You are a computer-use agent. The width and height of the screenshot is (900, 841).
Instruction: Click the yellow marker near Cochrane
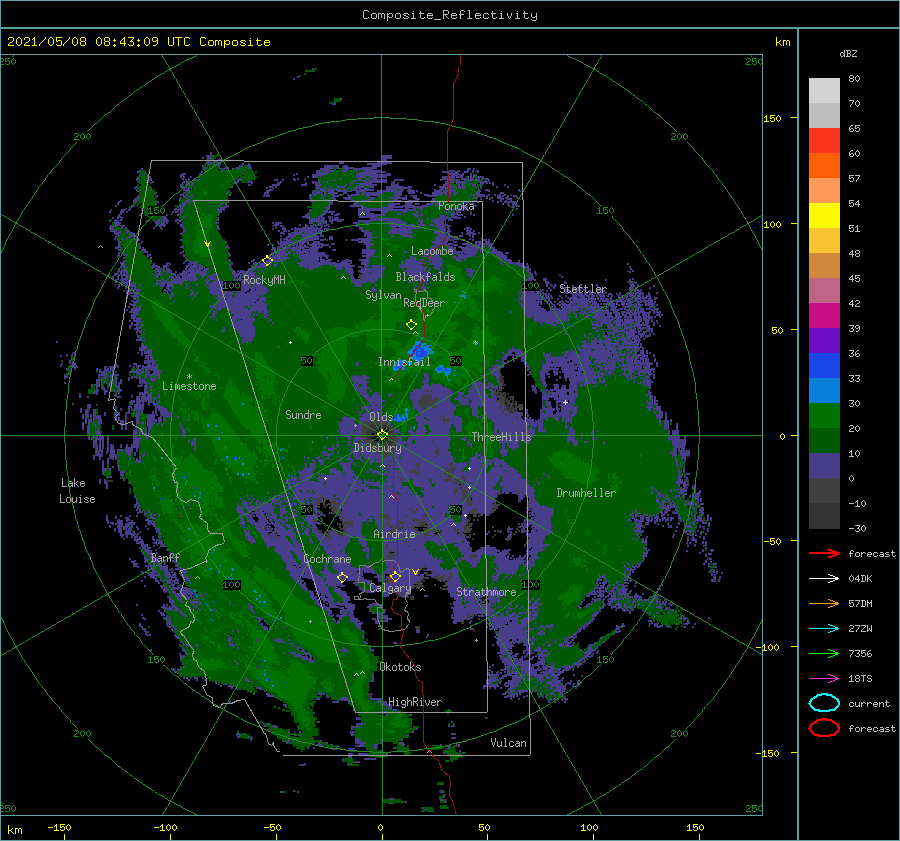pos(342,578)
